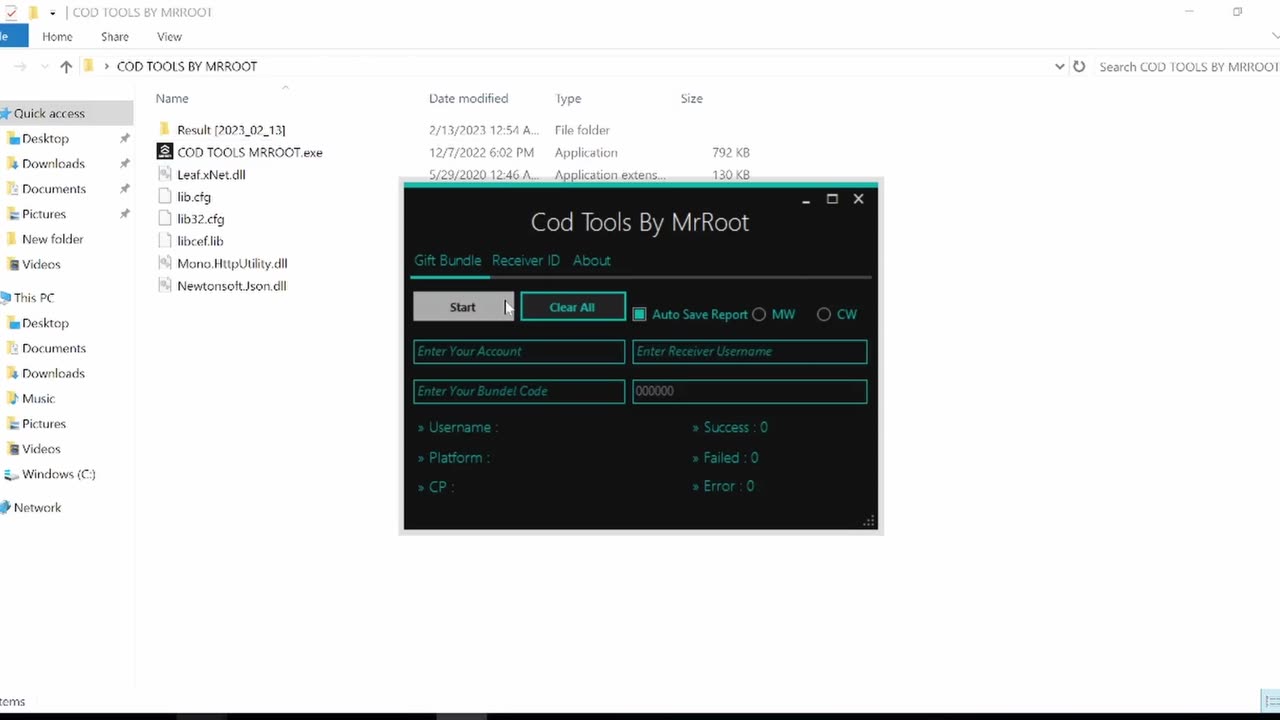Select the Result [2023_02_13] folder icon
1280x720 pixels.
coord(165,130)
